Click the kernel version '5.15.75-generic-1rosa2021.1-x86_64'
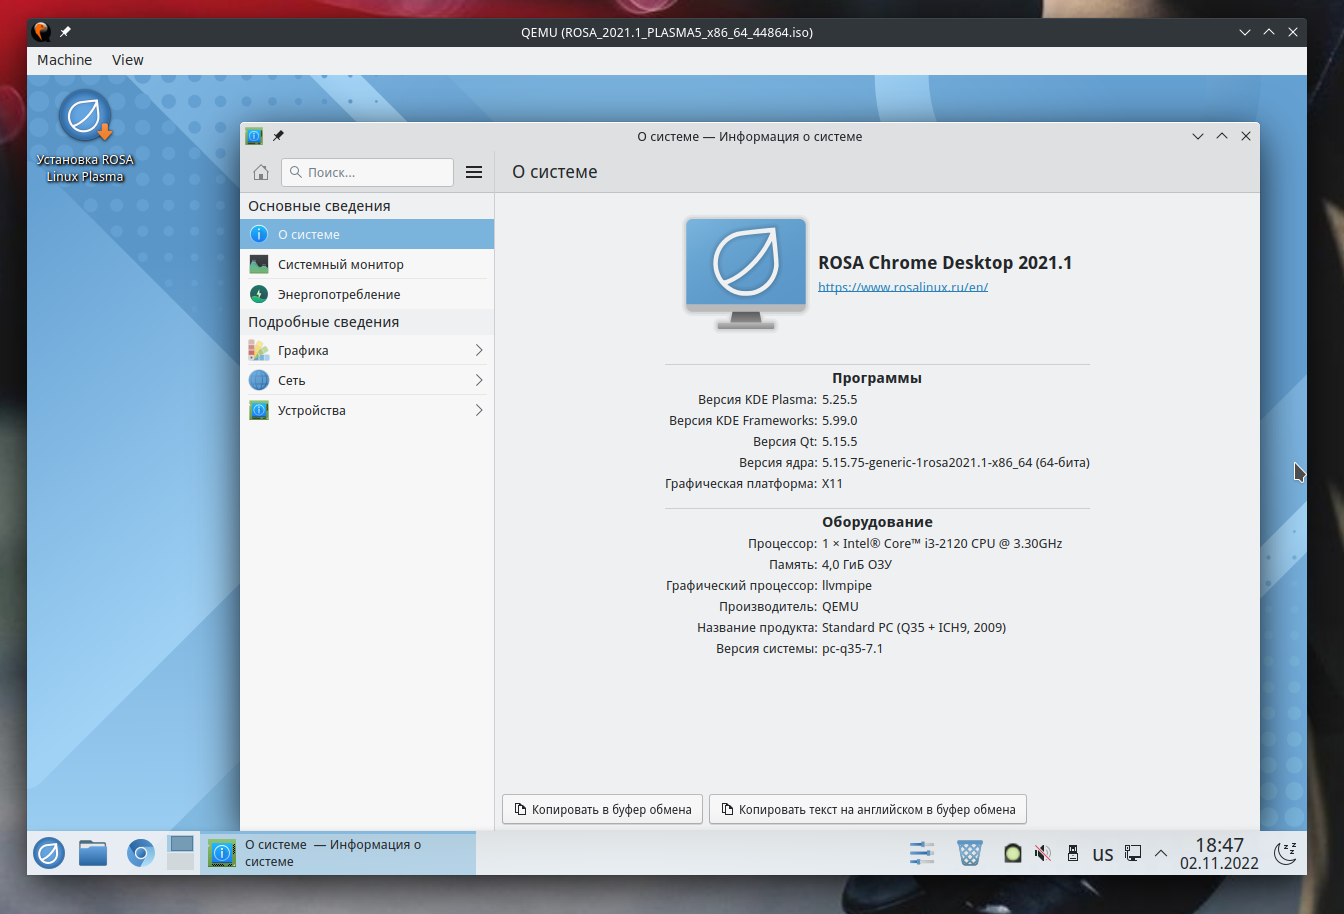Screen dimensions: 1344x914 [927, 463]
